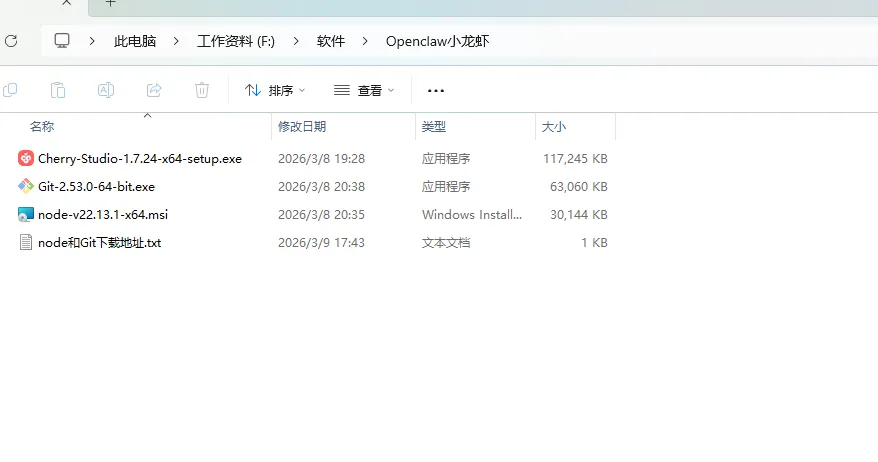Click the Git installer diamond icon
The height and width of the screenshot is (462, 878).
pos(26,186)
